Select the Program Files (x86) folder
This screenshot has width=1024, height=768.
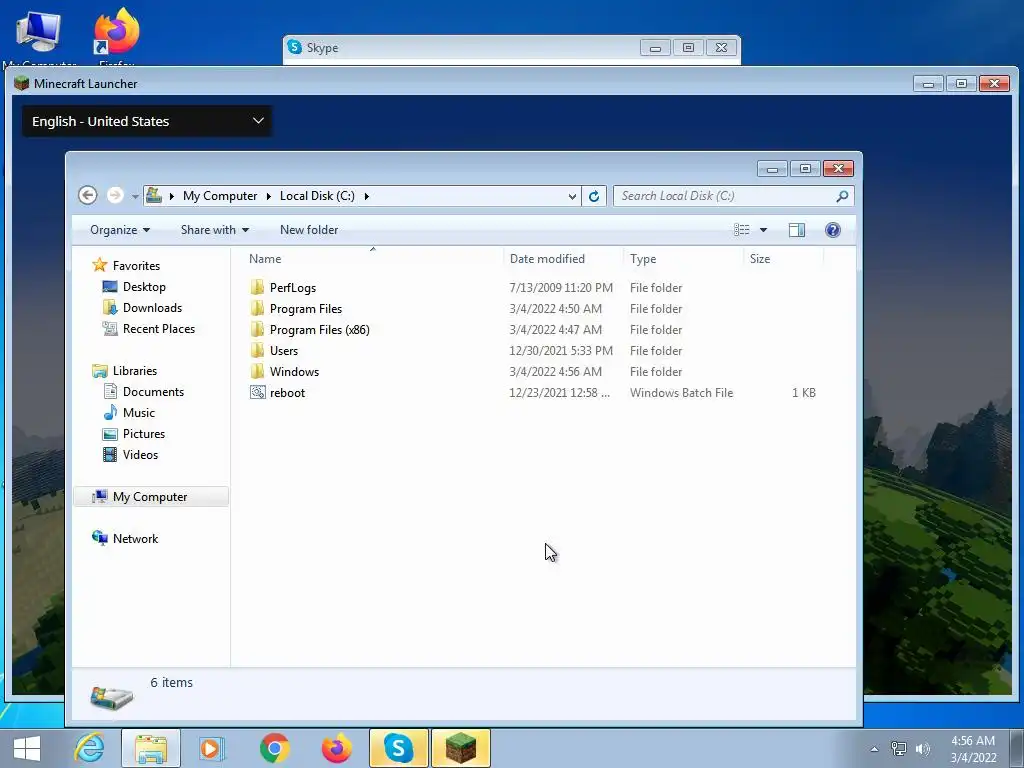pyautogui.click(x=319, y=330)
